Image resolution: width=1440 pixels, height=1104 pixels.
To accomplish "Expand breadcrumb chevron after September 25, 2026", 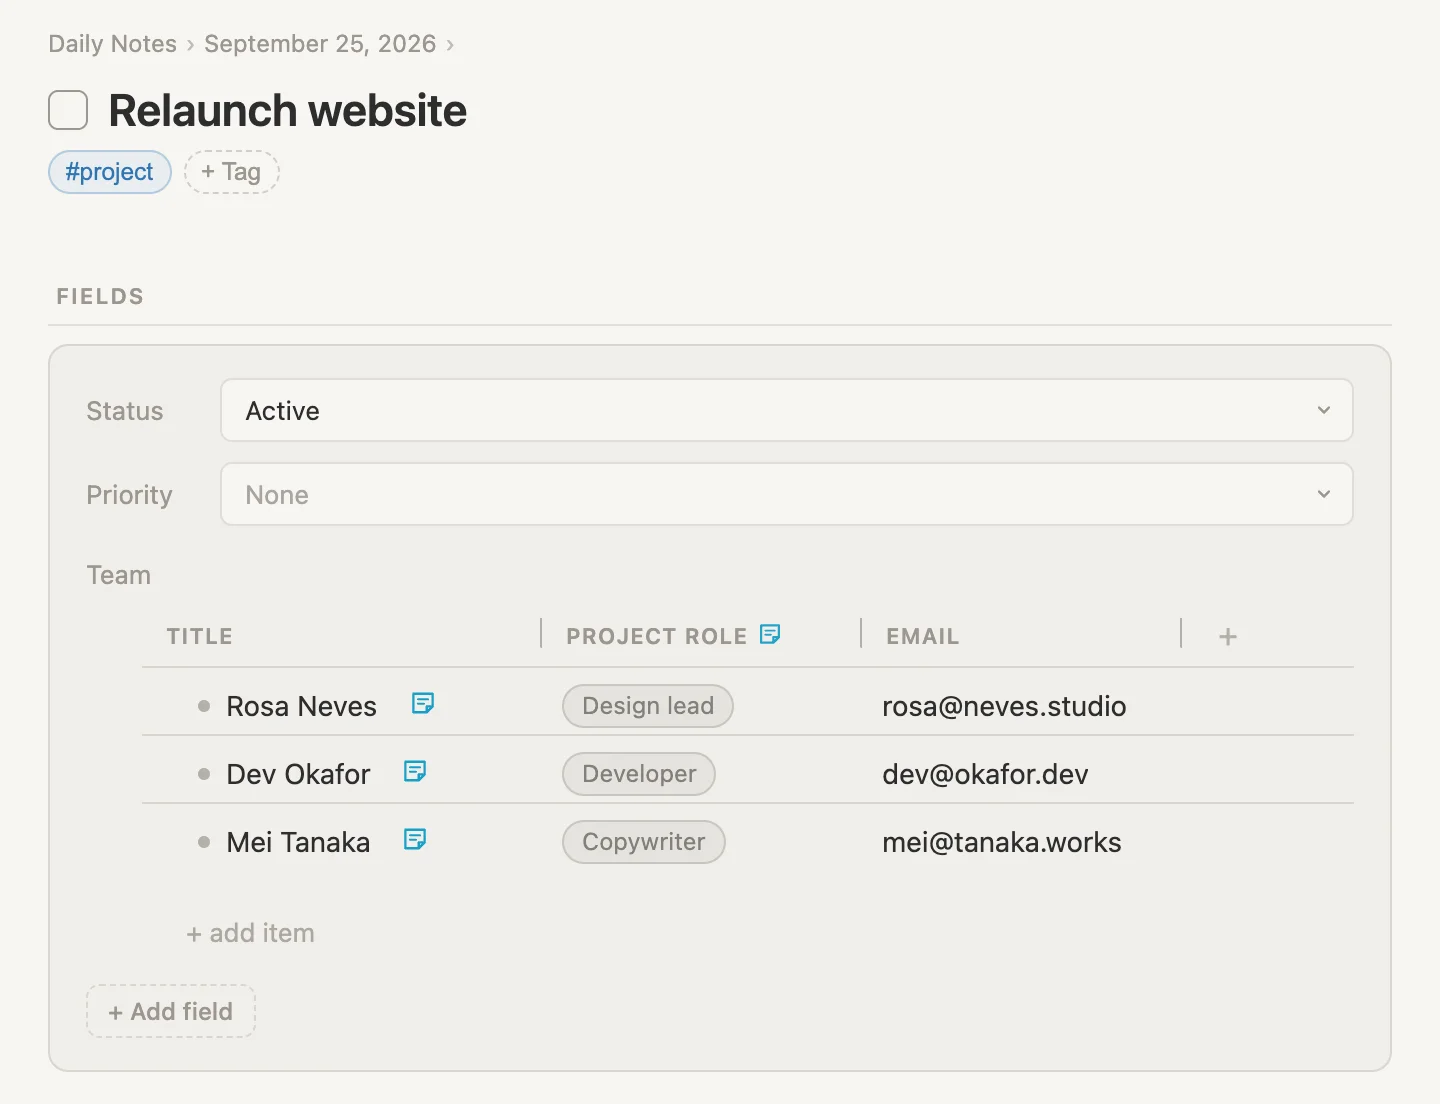I will click(x=450, y=45).
